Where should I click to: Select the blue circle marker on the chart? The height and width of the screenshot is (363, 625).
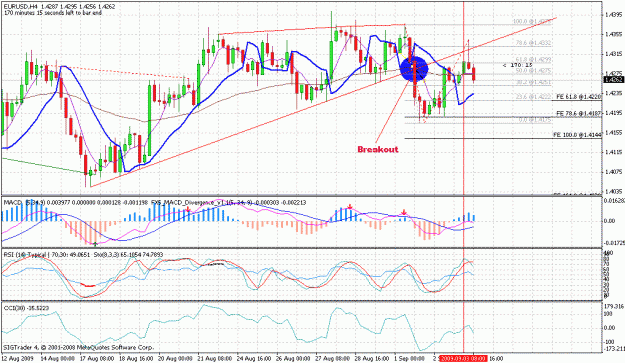click(x=414, y=69)
